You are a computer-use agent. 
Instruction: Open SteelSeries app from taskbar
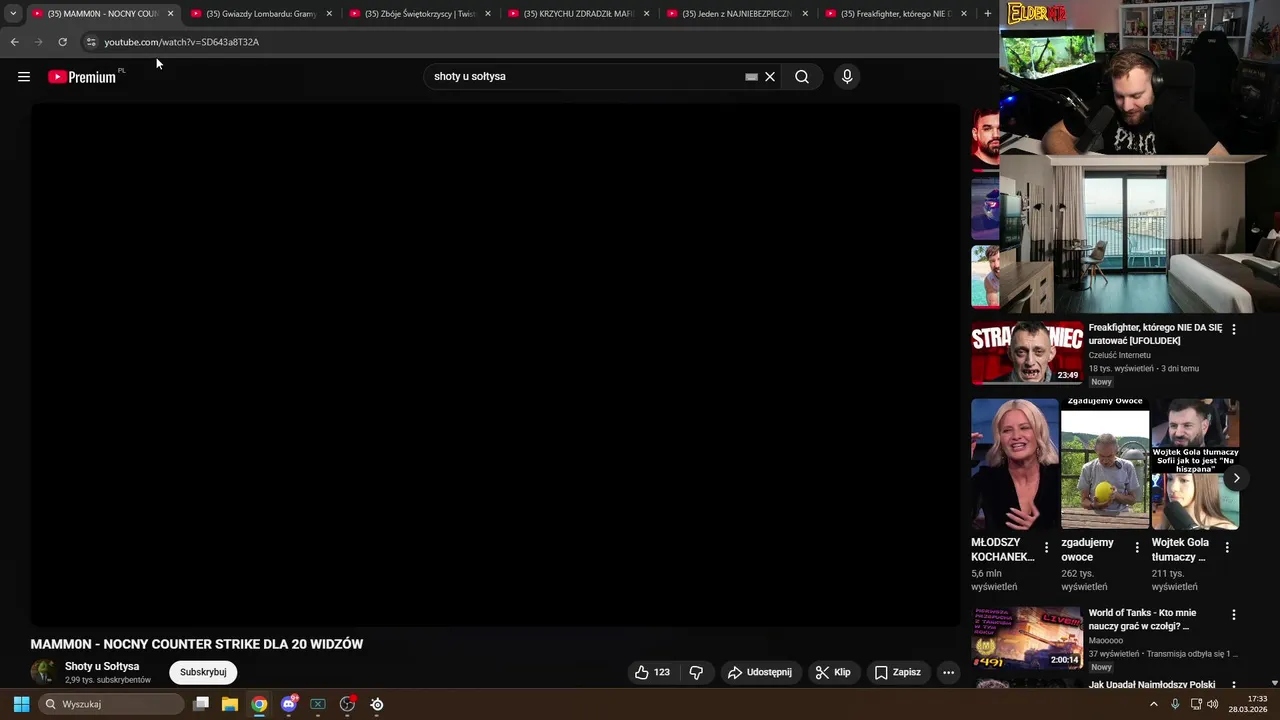point(377,704)
